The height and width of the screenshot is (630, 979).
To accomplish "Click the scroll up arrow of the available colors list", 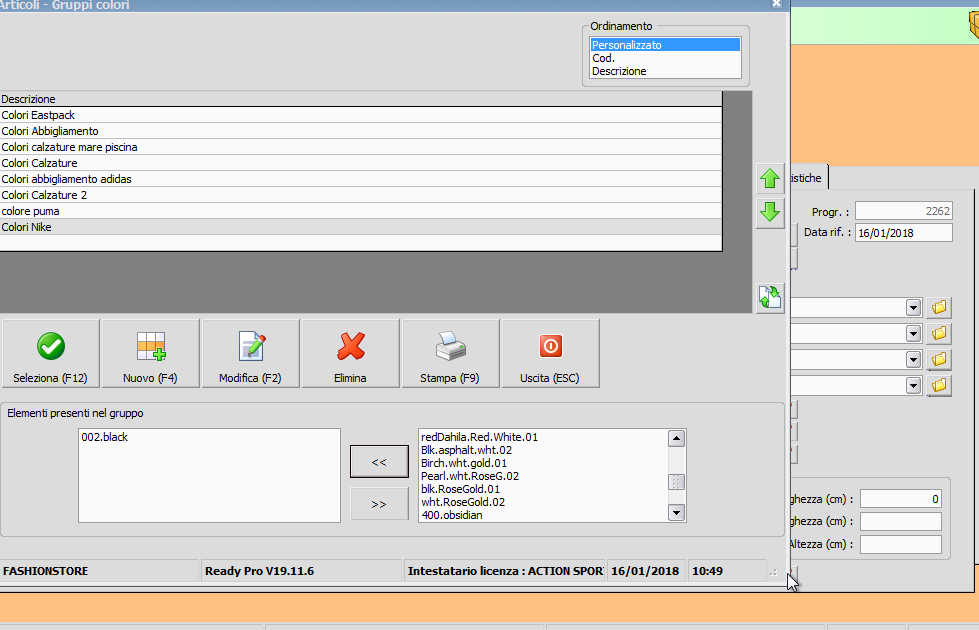I will click(676, 438).
